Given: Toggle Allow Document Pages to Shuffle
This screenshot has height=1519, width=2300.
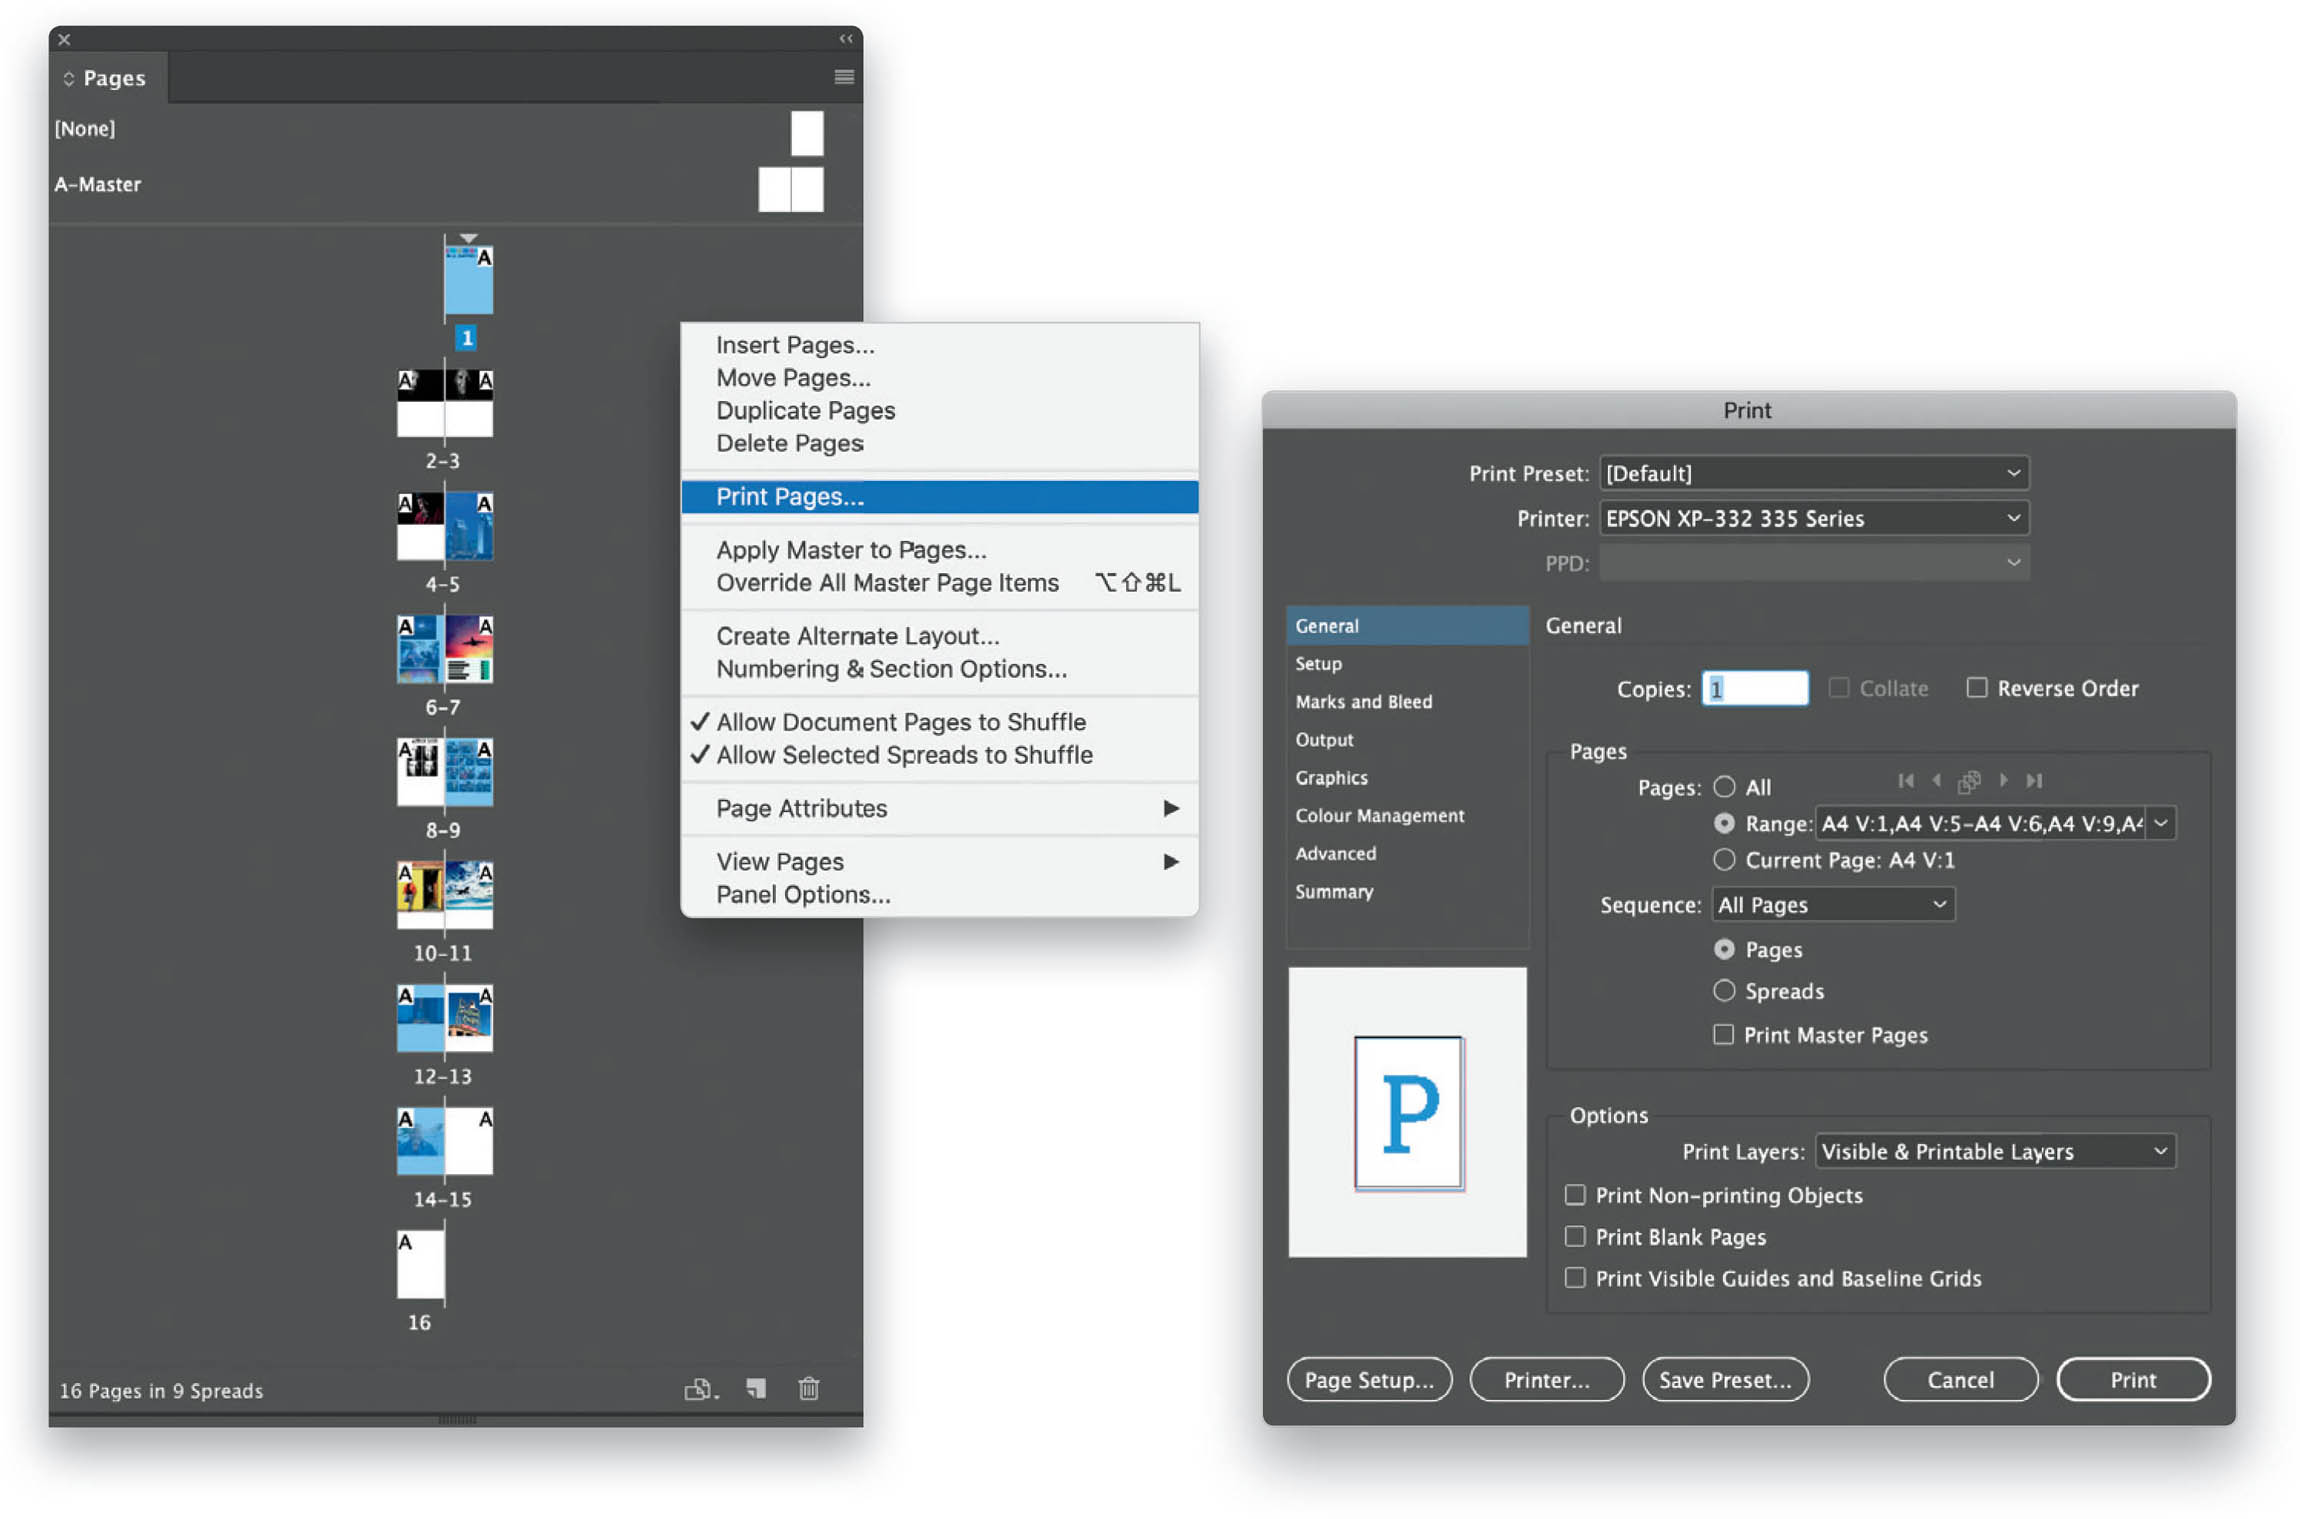Looking at the screenshot, I should 940,722.
